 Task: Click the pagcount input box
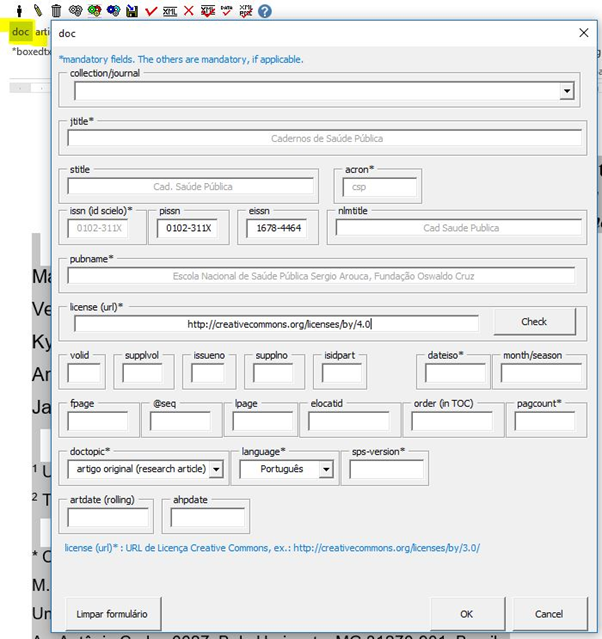coord(545,421)
